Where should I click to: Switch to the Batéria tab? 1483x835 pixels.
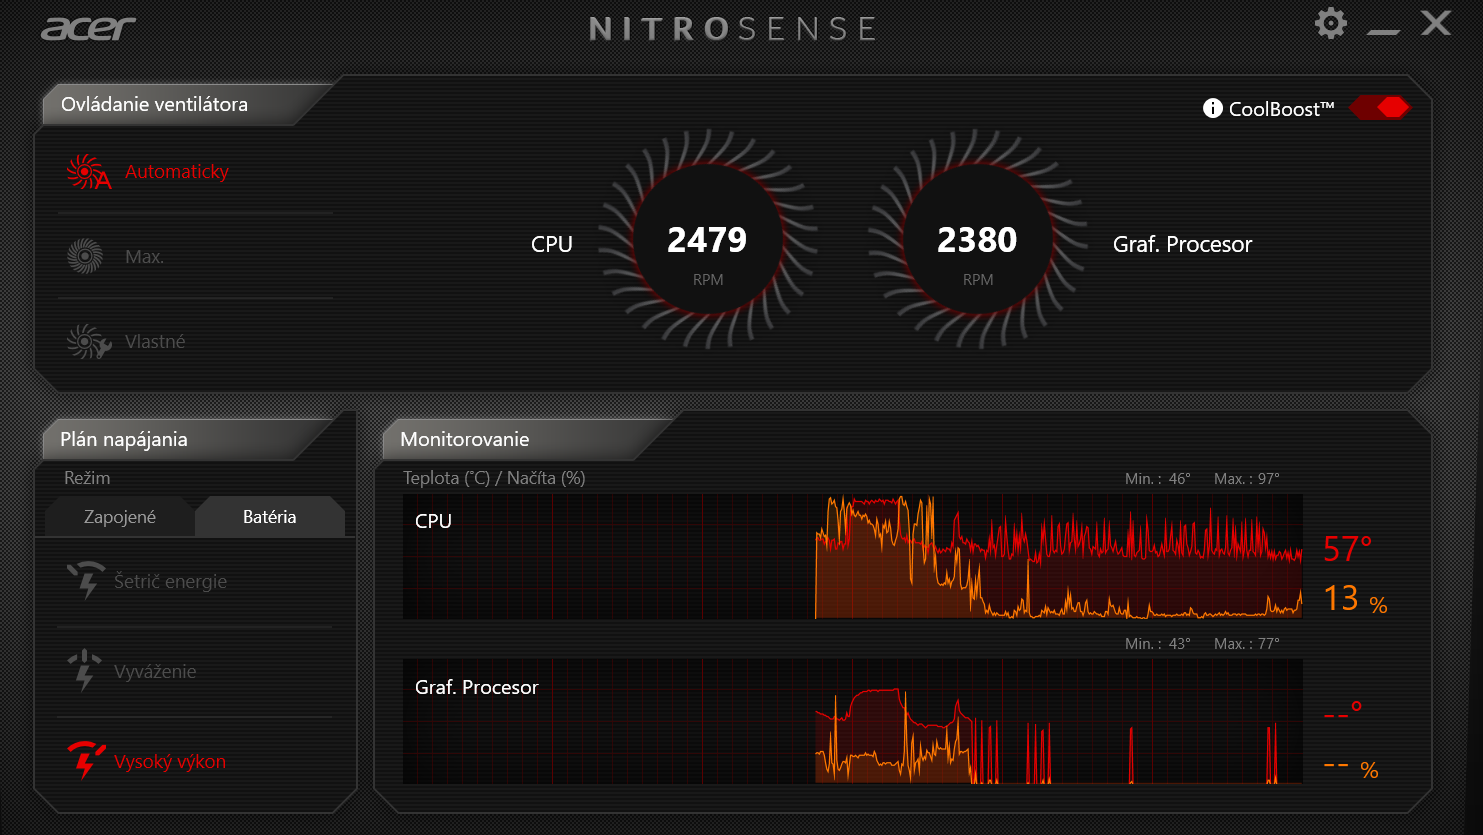pyautogui.click(x=270, y=517)
